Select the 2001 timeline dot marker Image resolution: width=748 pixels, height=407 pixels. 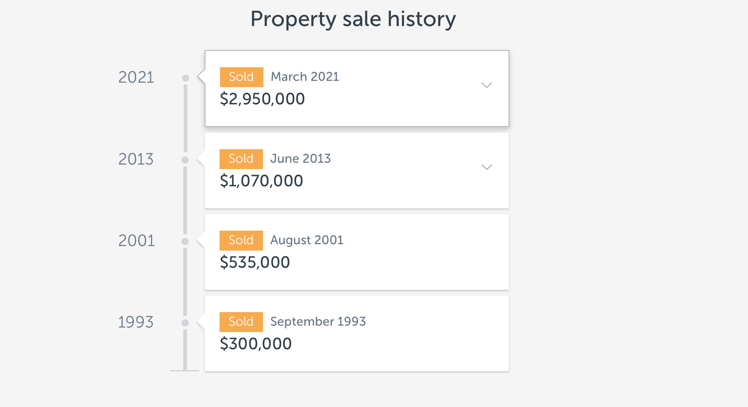[x=185, y=241]
